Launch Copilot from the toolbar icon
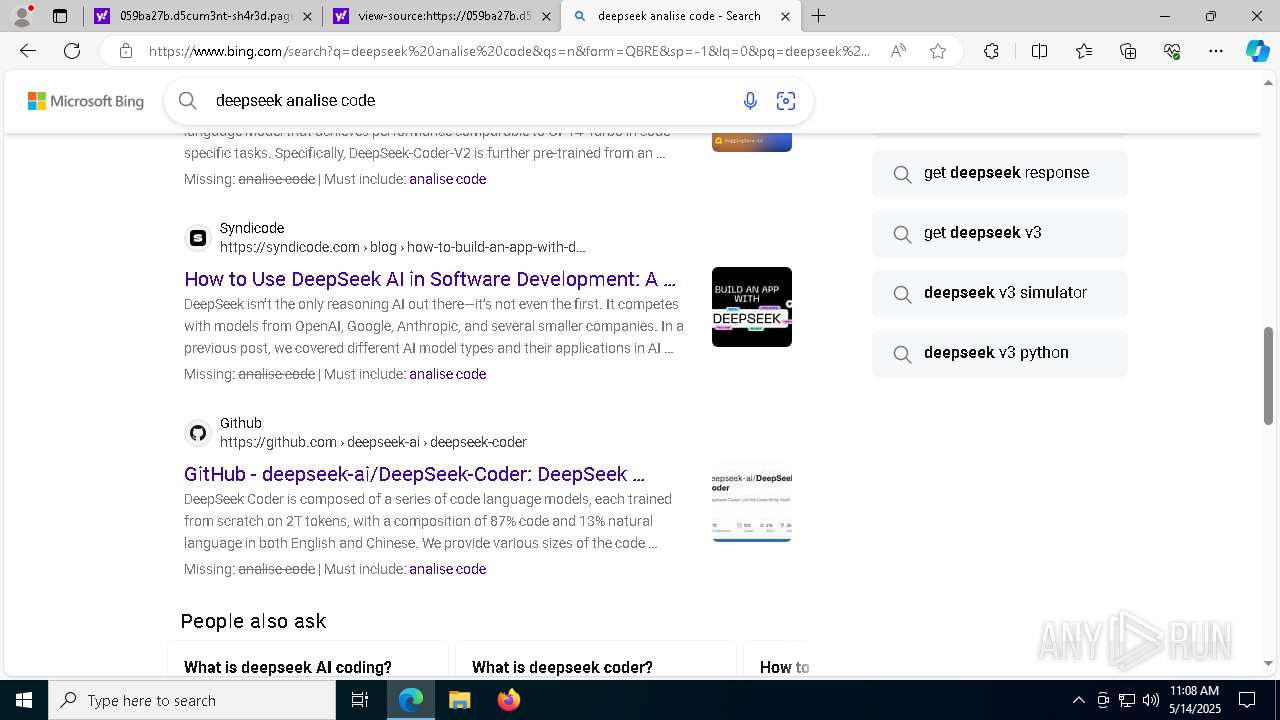This screenshot has width=1280, height=720. click(1257, 51)
